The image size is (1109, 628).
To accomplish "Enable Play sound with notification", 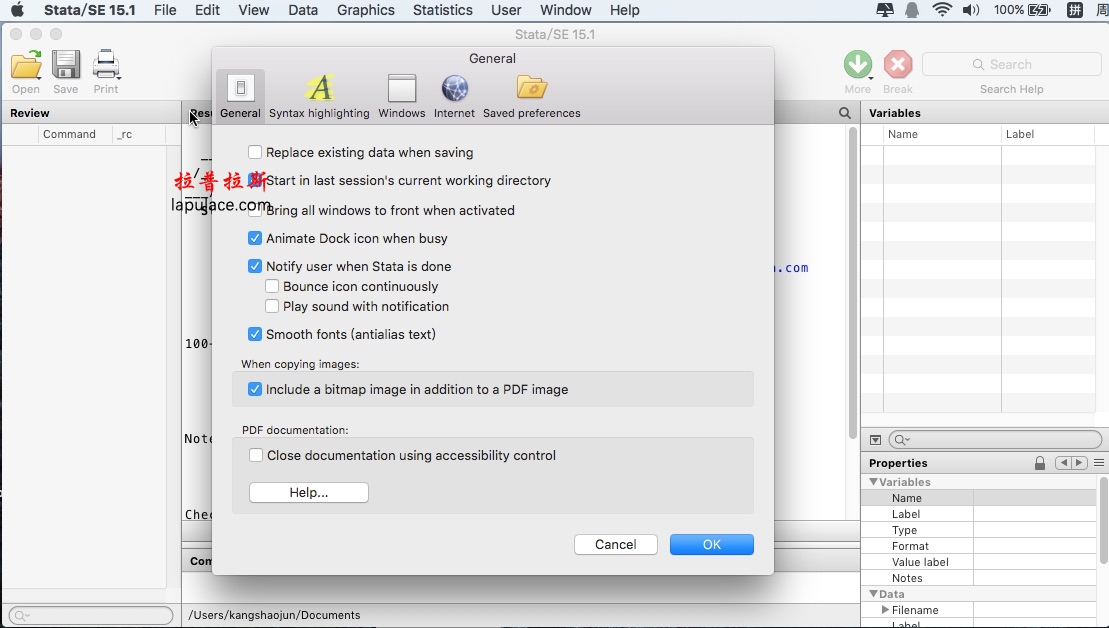I will (272, 306).
